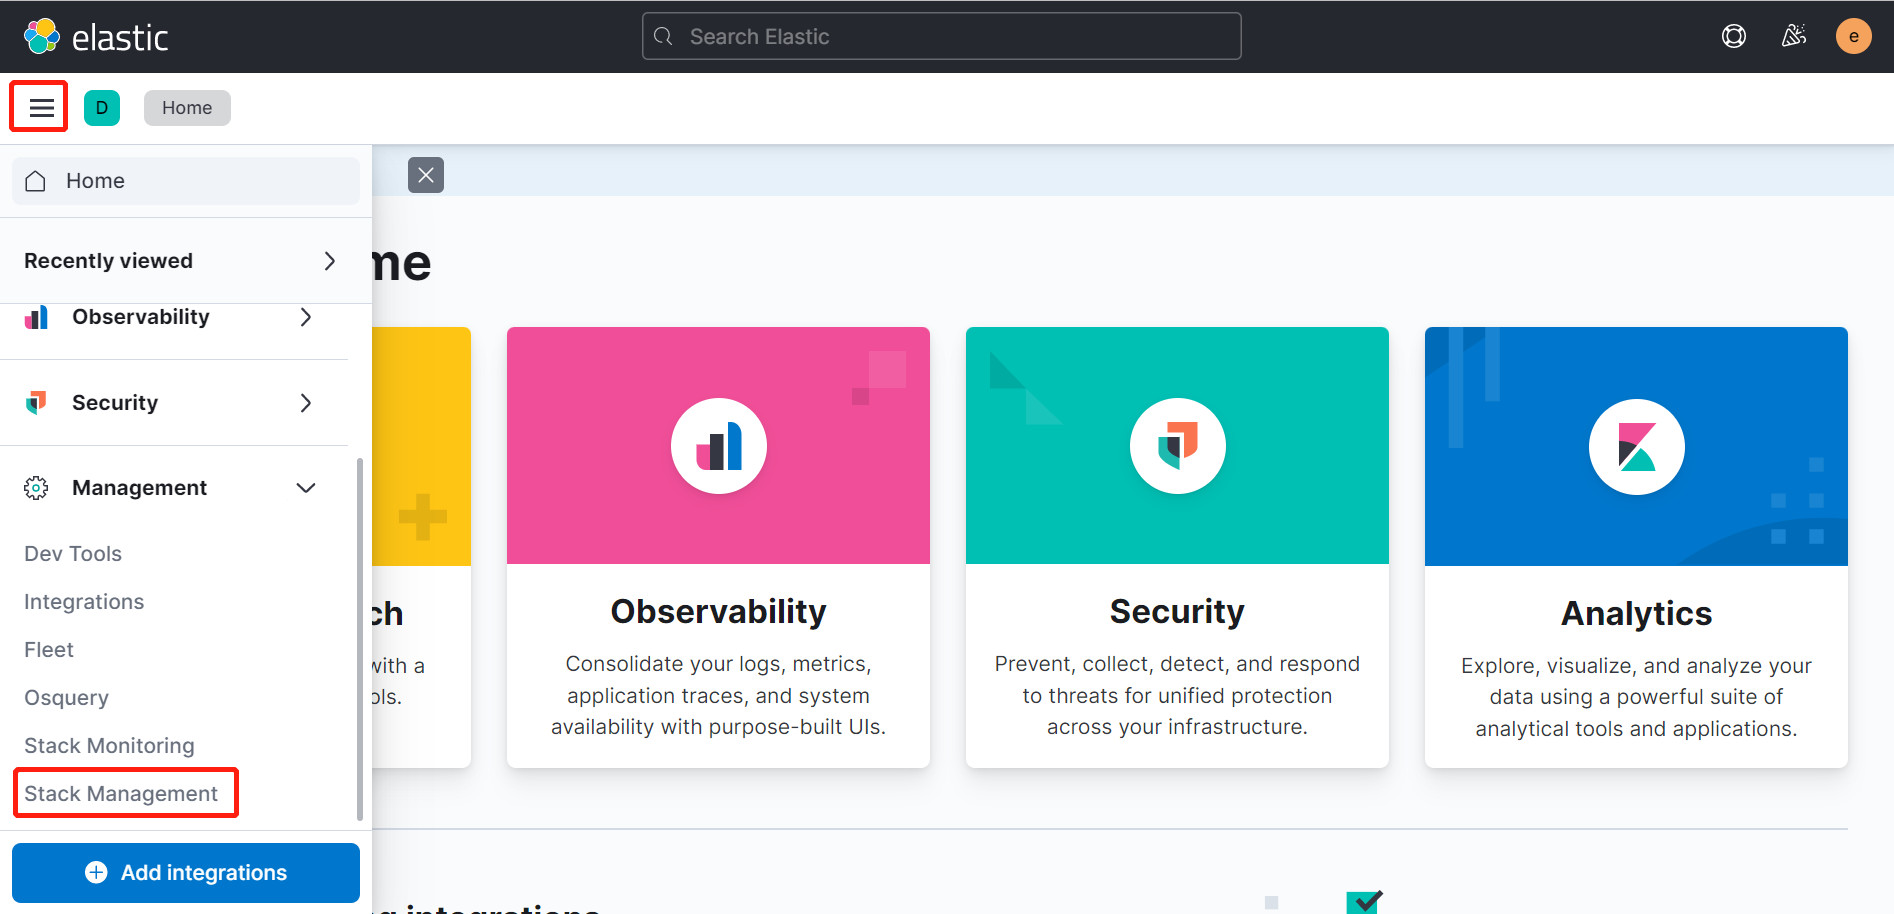Click the side navigation scrollbar
The height and width of the screenshot is (914, 1894).
(360, 640)
